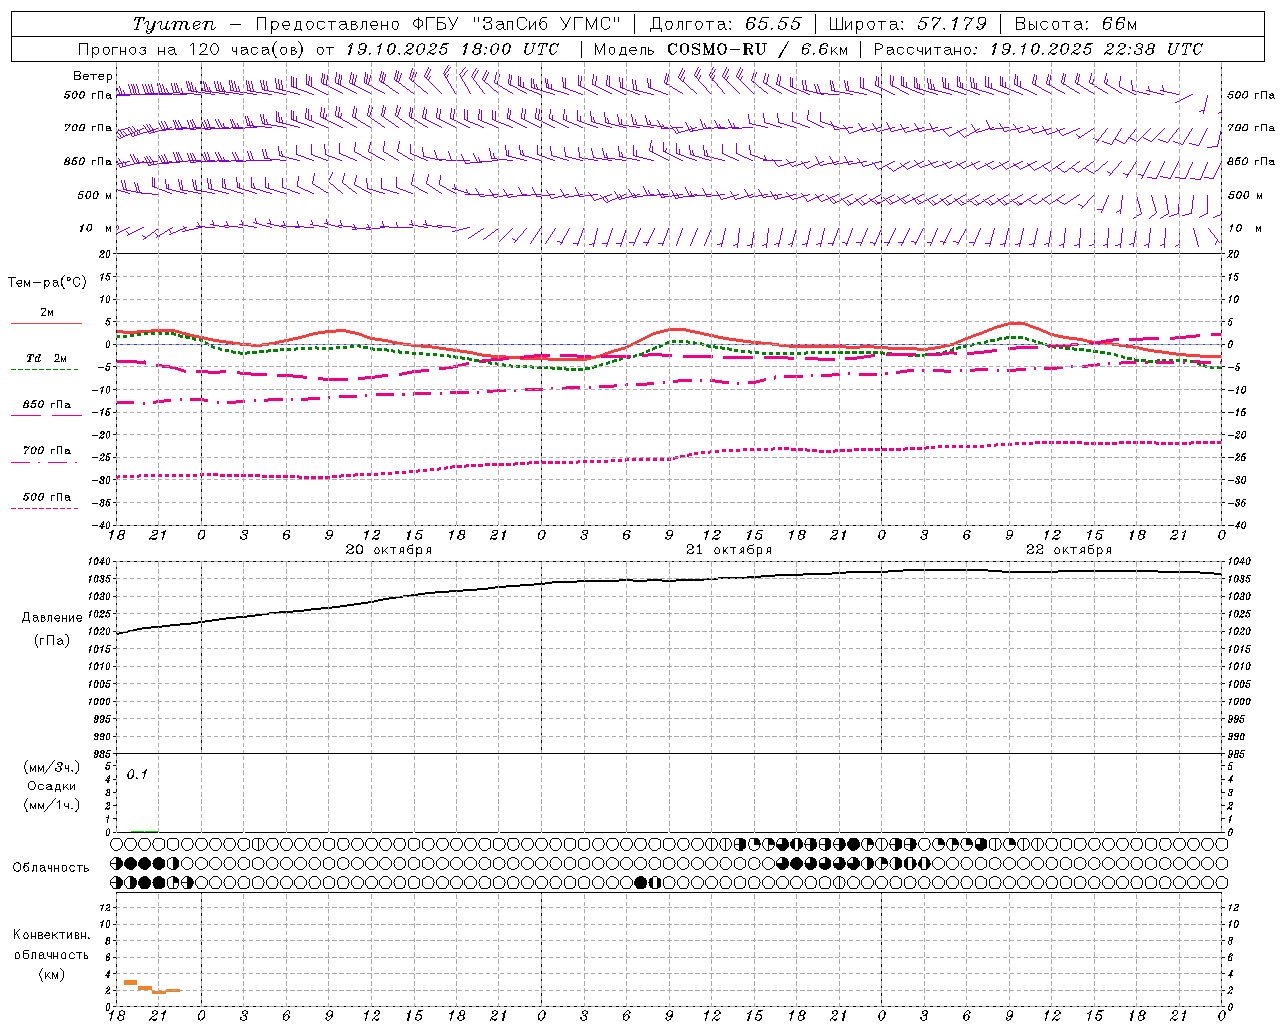Click the '(гПа)' pressure unit label
Viewport: 1280px width, 1024px height.
point(52,641)
